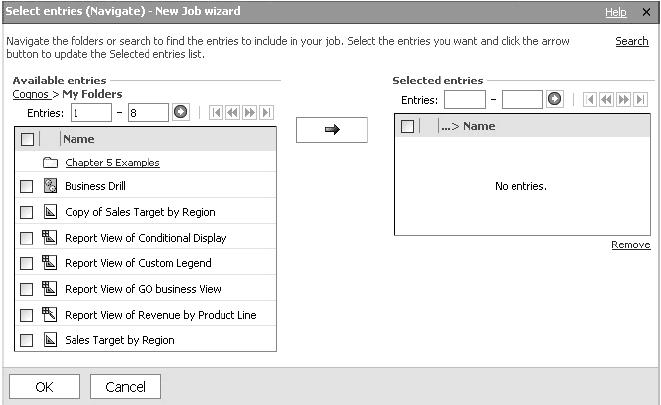The image size is (661, 405).
Task: Click the Copy of Sales Target report icon
Action: click(x=50, y=212)
